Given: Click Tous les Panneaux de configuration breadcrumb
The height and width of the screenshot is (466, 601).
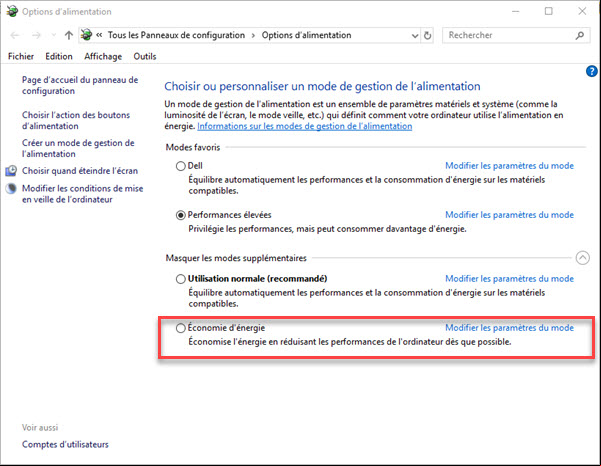Looking at the screenshot, I should tap(176, 35).
